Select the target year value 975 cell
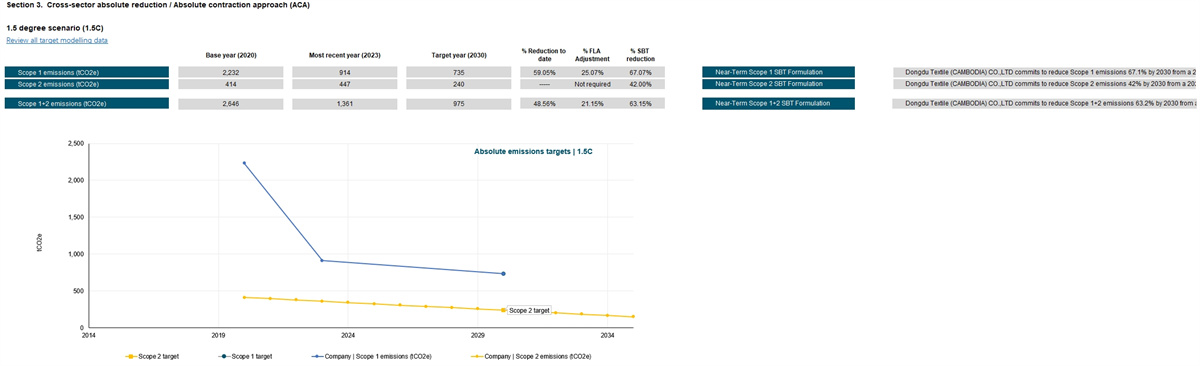The width and height of the screenshot is (1200, 366). [458, 103]
